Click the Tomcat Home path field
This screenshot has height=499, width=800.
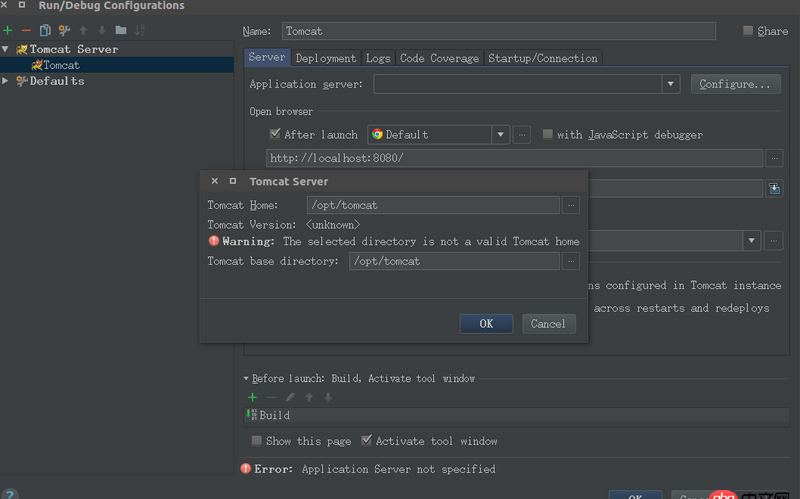pos(433,205)
